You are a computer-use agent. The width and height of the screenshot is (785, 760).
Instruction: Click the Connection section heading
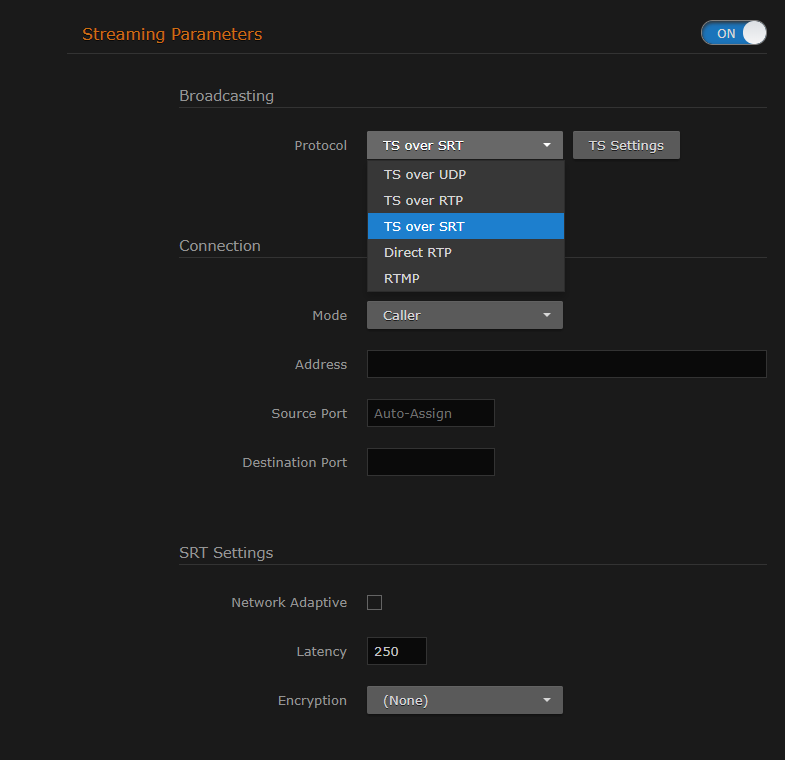[220, 246]
